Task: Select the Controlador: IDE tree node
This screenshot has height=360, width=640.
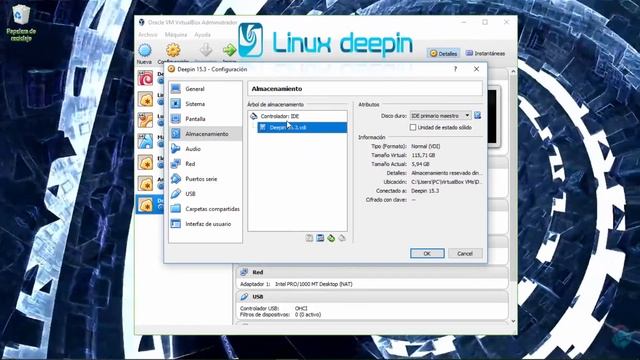Action: (x=298, y=116)
